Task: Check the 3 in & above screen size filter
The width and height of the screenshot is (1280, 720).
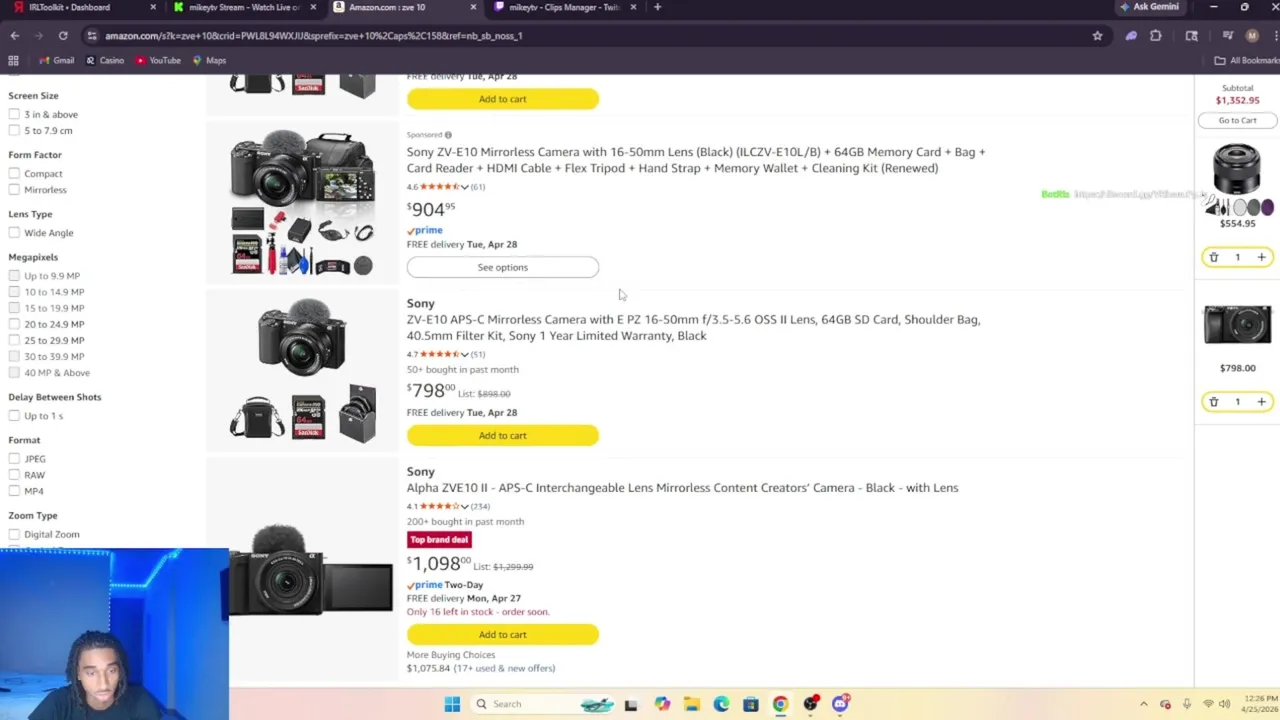Action: pyautogui.click(x=14, y=114)
